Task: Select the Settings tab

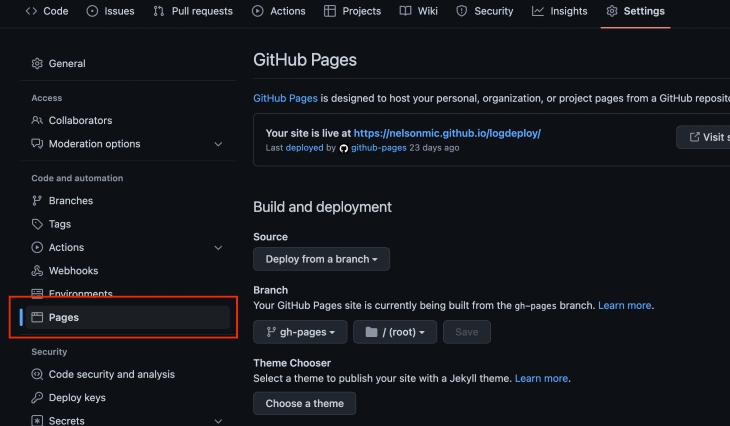Action: tap(635, 11)
